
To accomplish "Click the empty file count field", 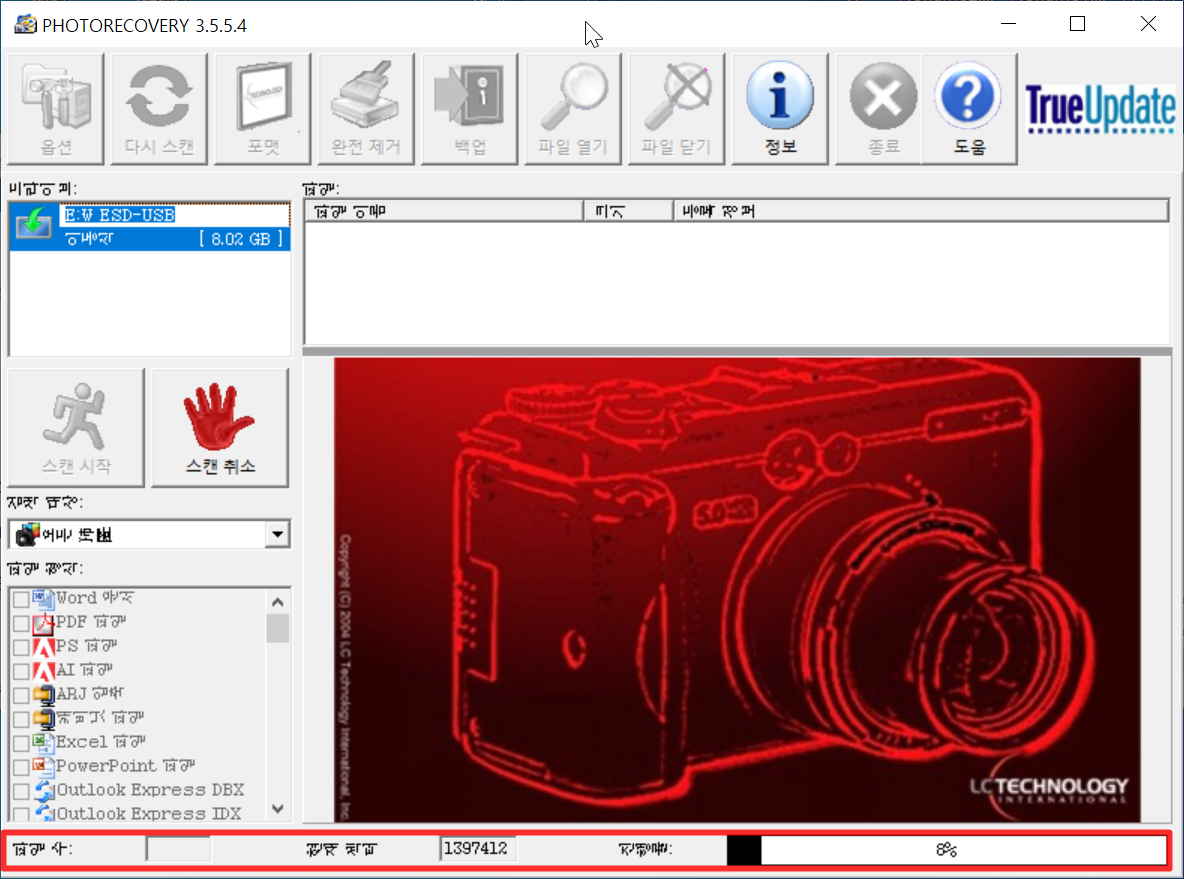I will [x=178, y=849].
